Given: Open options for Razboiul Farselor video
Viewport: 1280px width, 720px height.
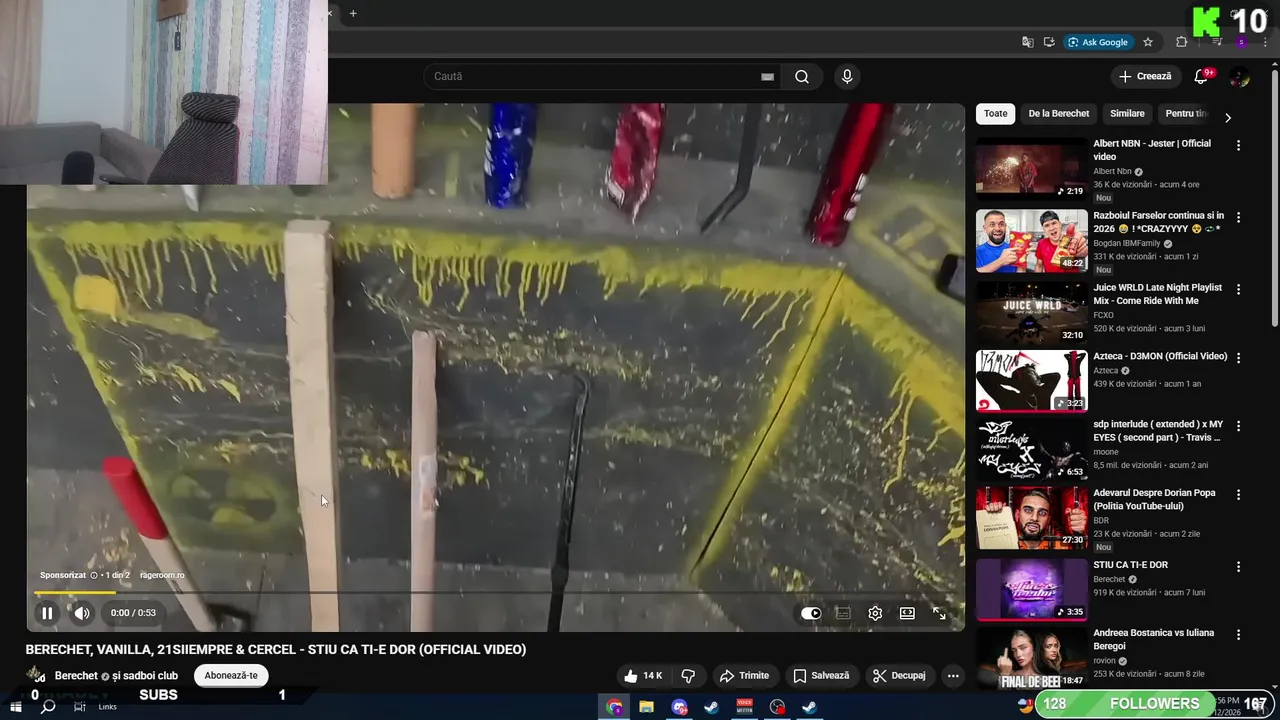Looking at the screenshot, I should click(x=1238, y=218).
